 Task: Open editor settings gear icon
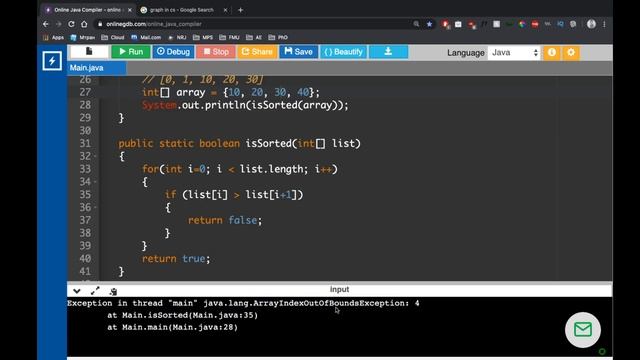(x=571, y=52)
